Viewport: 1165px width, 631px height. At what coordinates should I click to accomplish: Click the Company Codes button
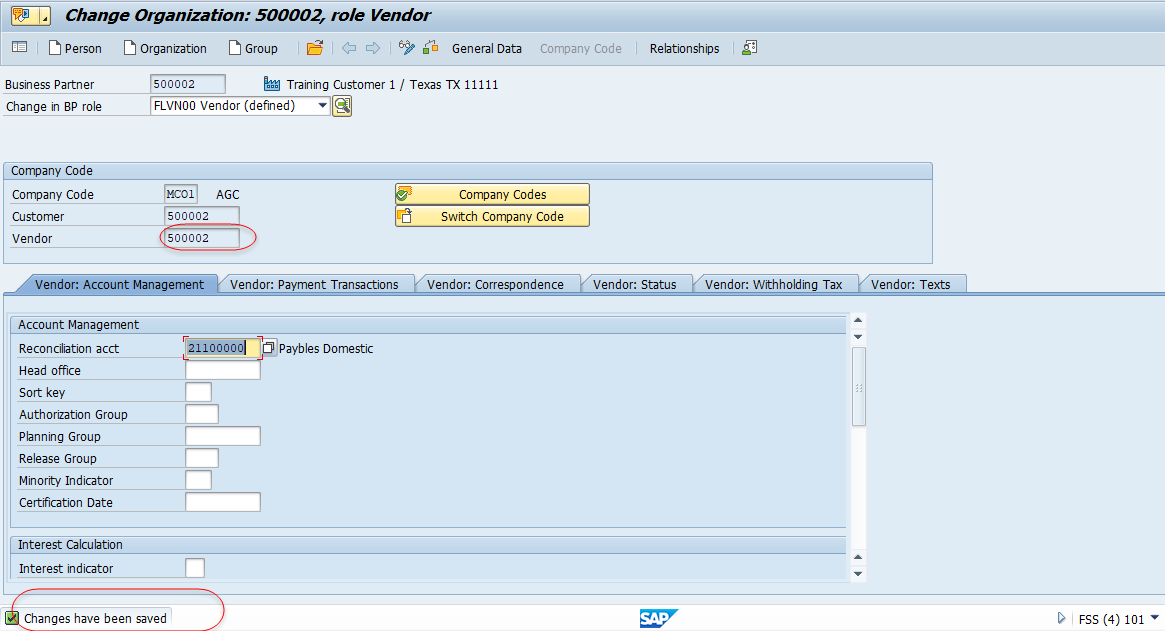pyautogui.click(x=491, y=193)
